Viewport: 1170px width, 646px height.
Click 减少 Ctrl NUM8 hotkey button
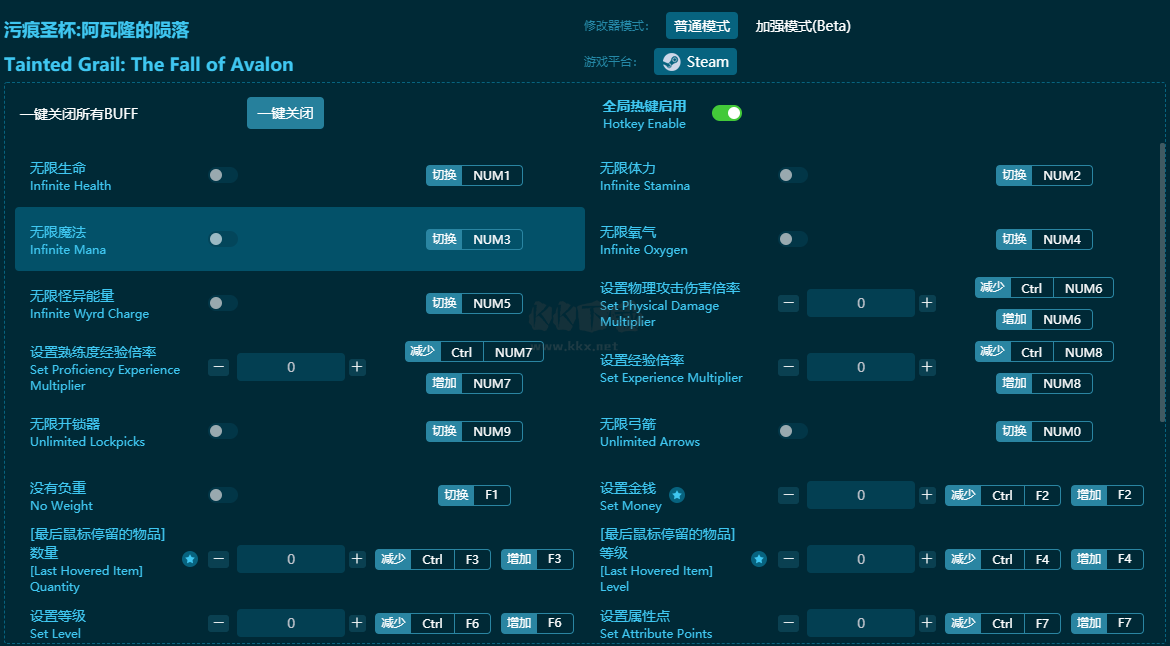click(x=1044, y=352)
